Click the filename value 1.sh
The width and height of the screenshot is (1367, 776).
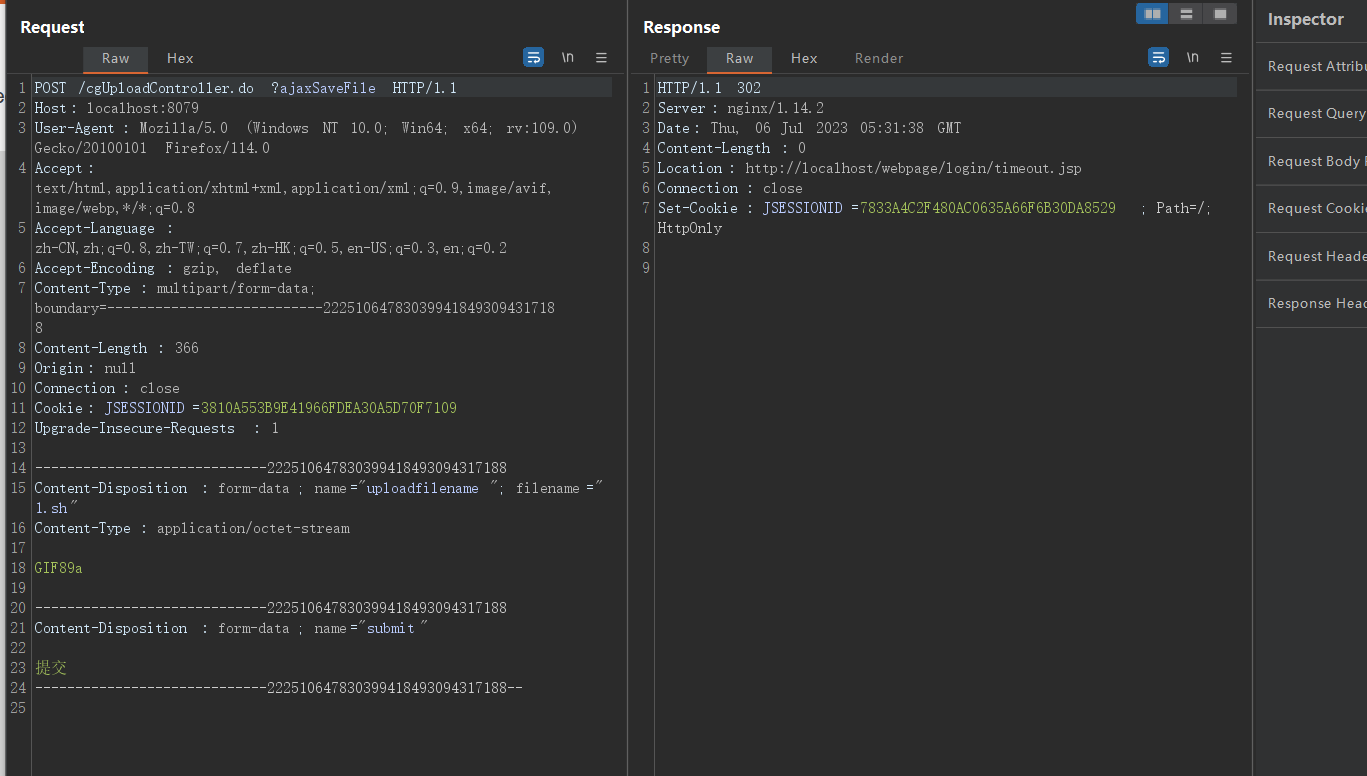tap(51, 508)
